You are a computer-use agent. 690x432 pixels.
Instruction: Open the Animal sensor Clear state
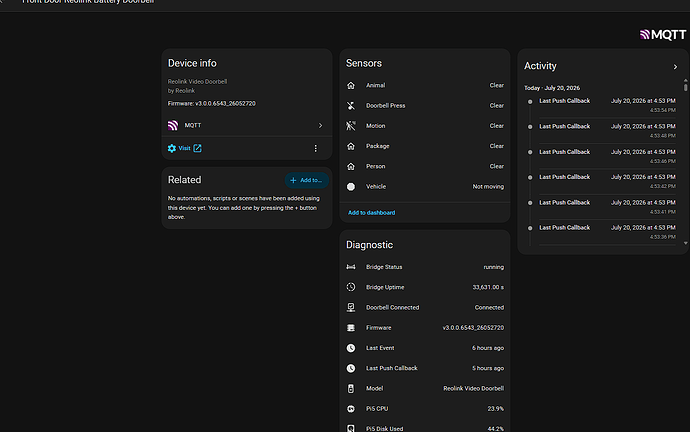(496, 85)
